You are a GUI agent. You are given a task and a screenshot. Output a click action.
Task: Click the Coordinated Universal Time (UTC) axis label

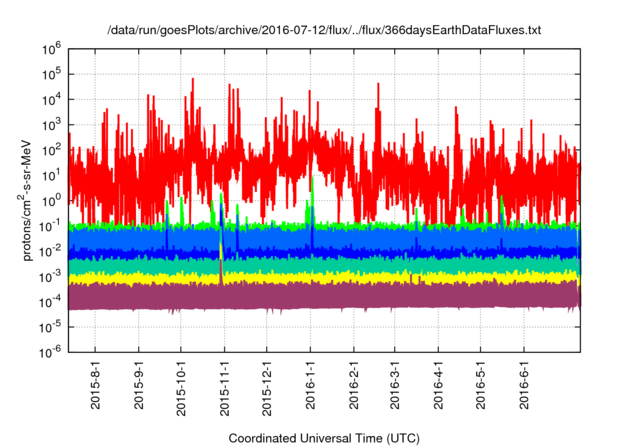pyautogui.click(x=324, y=438)
